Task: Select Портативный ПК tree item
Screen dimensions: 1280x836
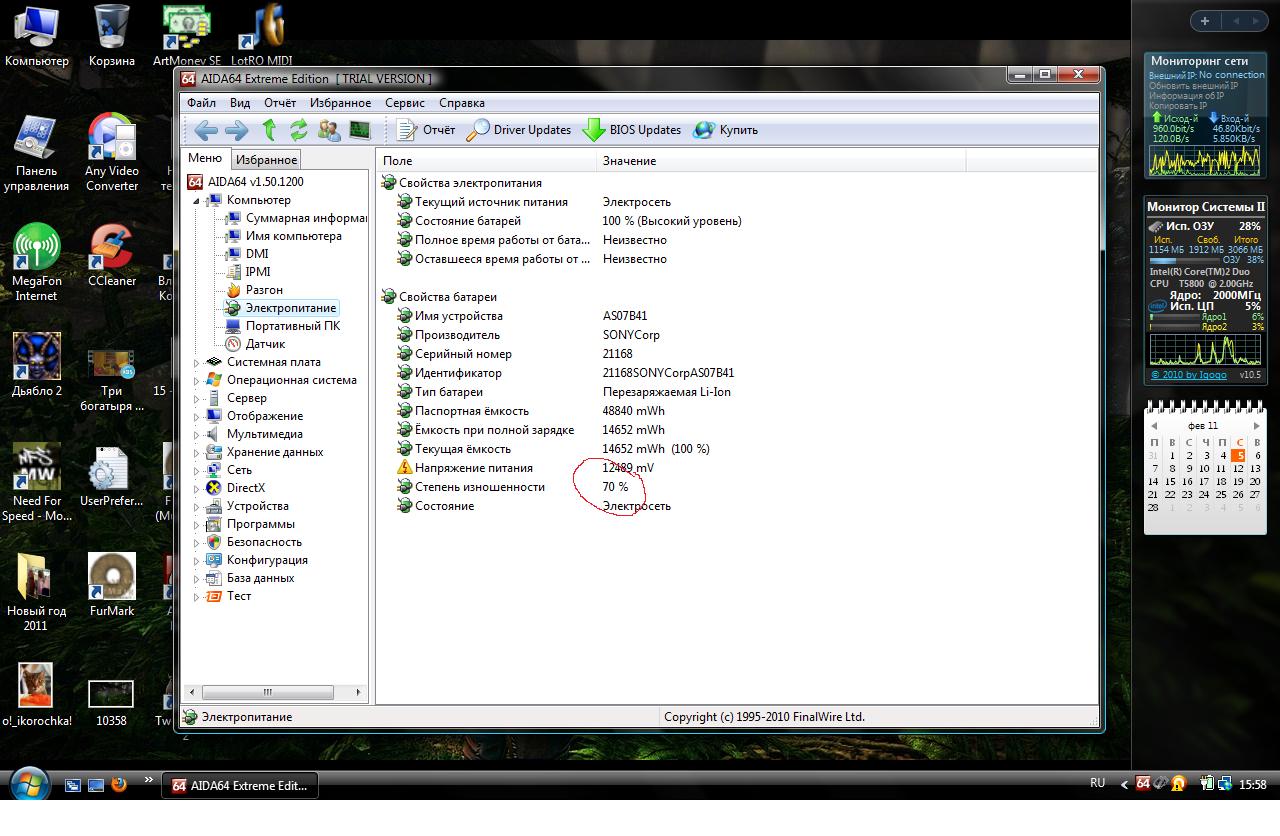Action: pyautogui.click(x=293, y=326)
